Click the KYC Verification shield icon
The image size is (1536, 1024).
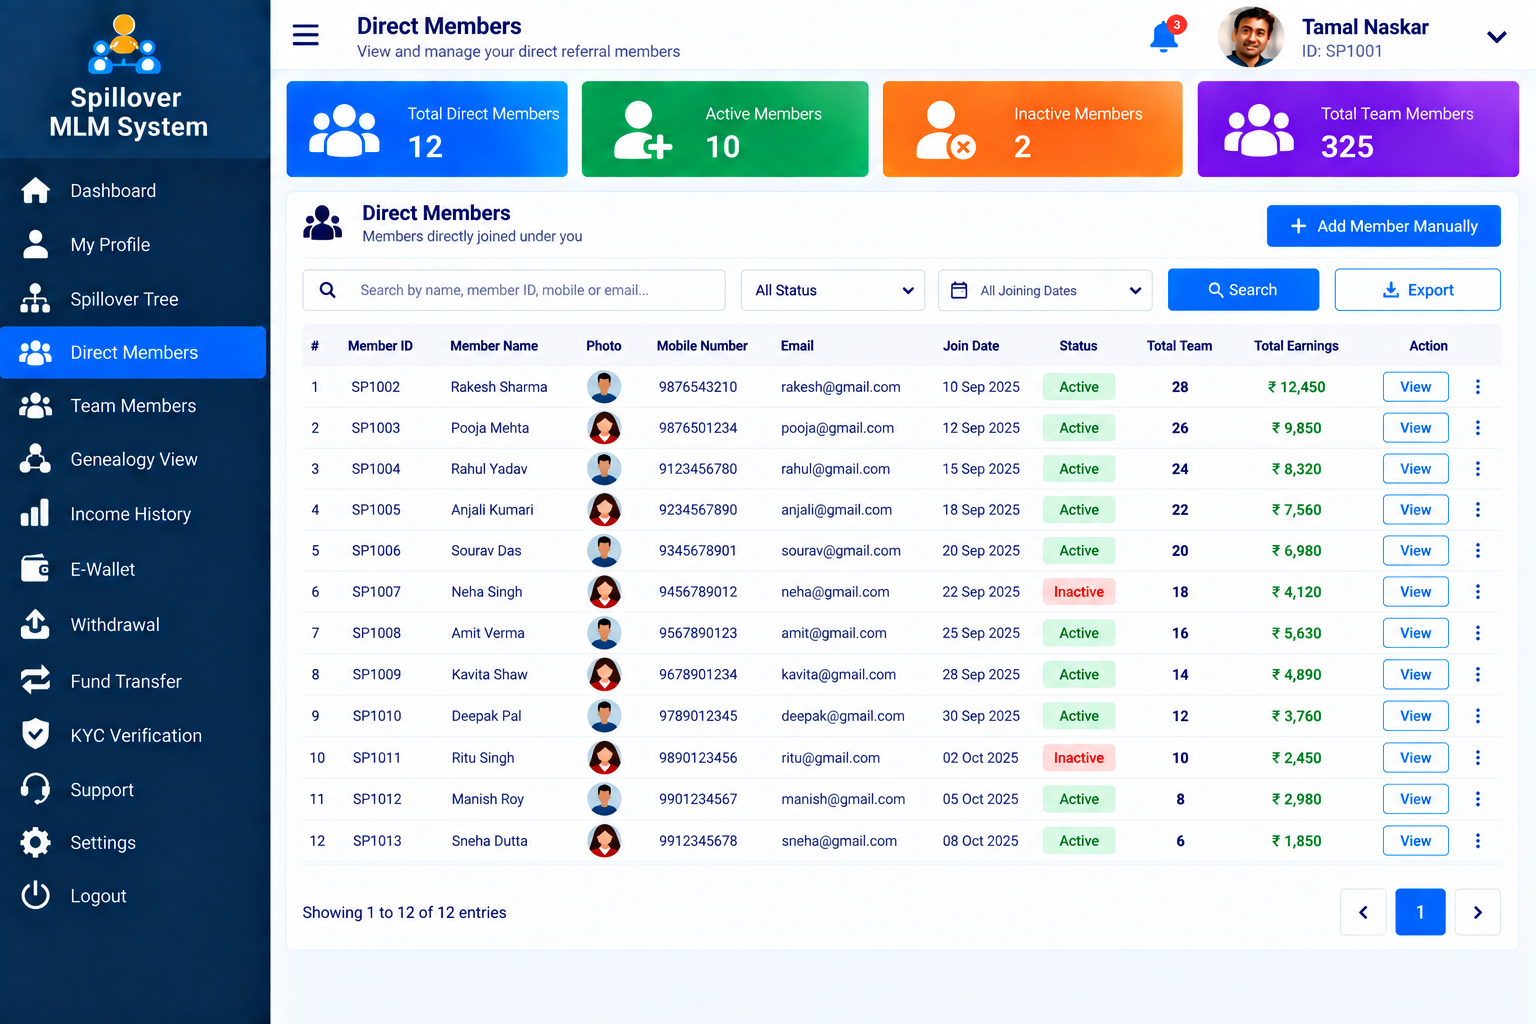35,734
